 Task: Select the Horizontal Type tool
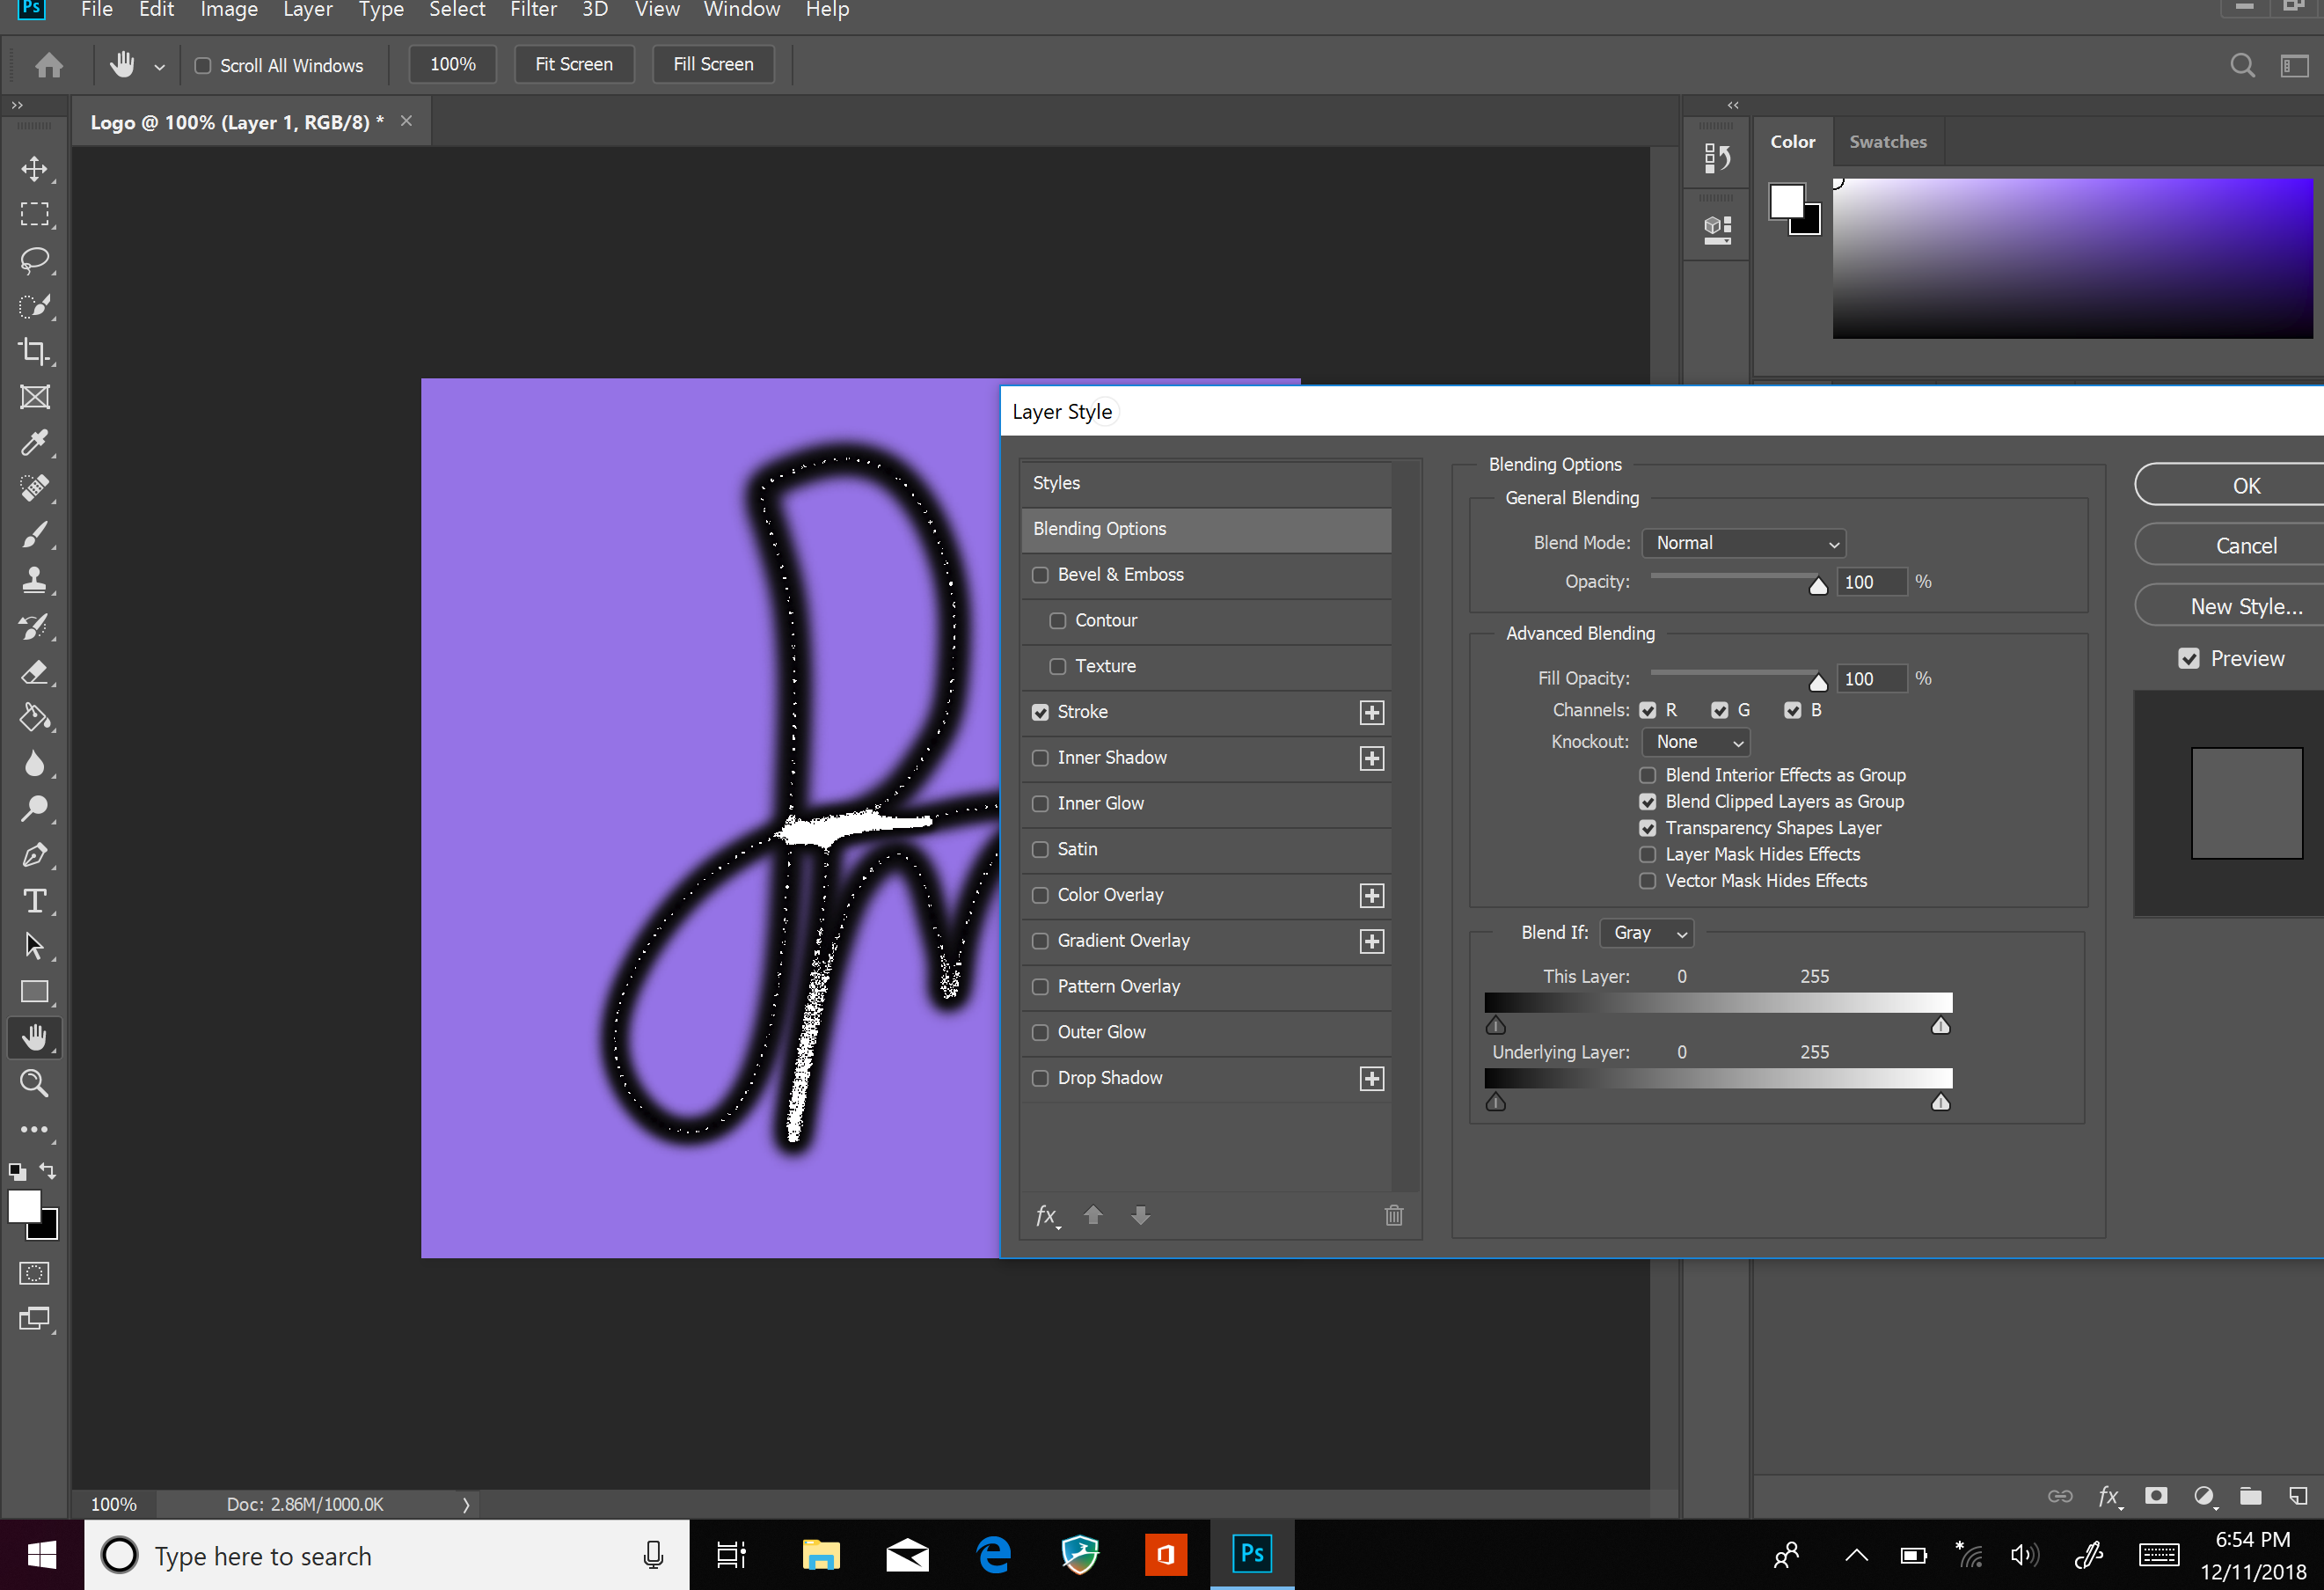[35, 901]
